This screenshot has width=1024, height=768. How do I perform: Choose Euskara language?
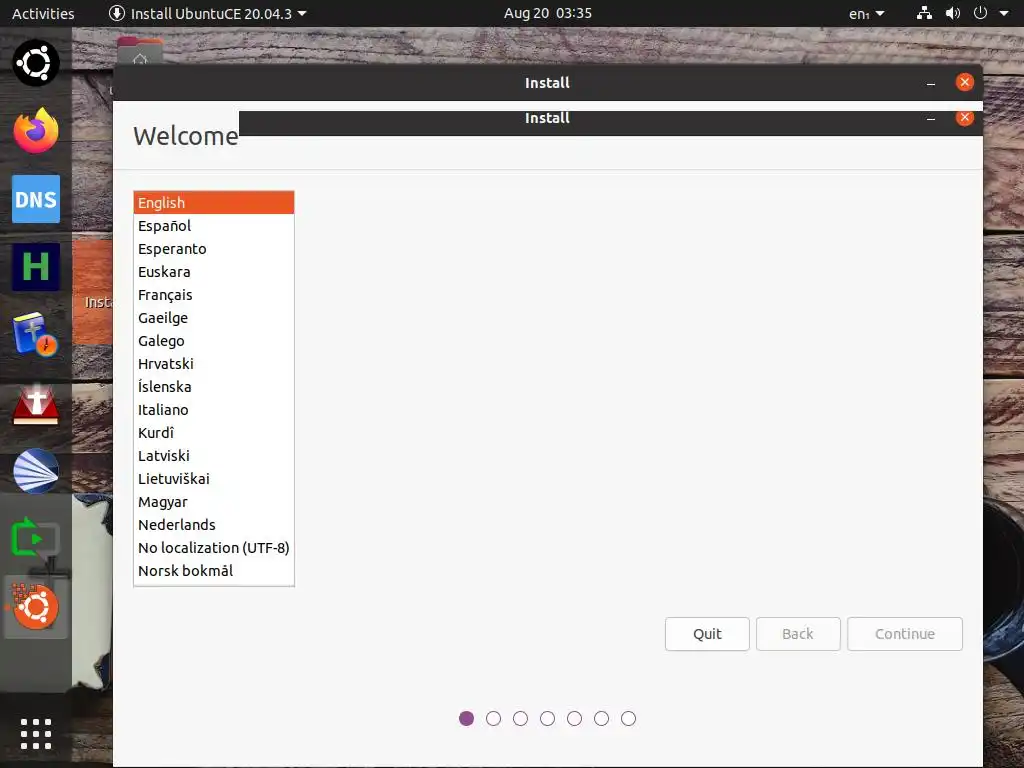[214, 272]
